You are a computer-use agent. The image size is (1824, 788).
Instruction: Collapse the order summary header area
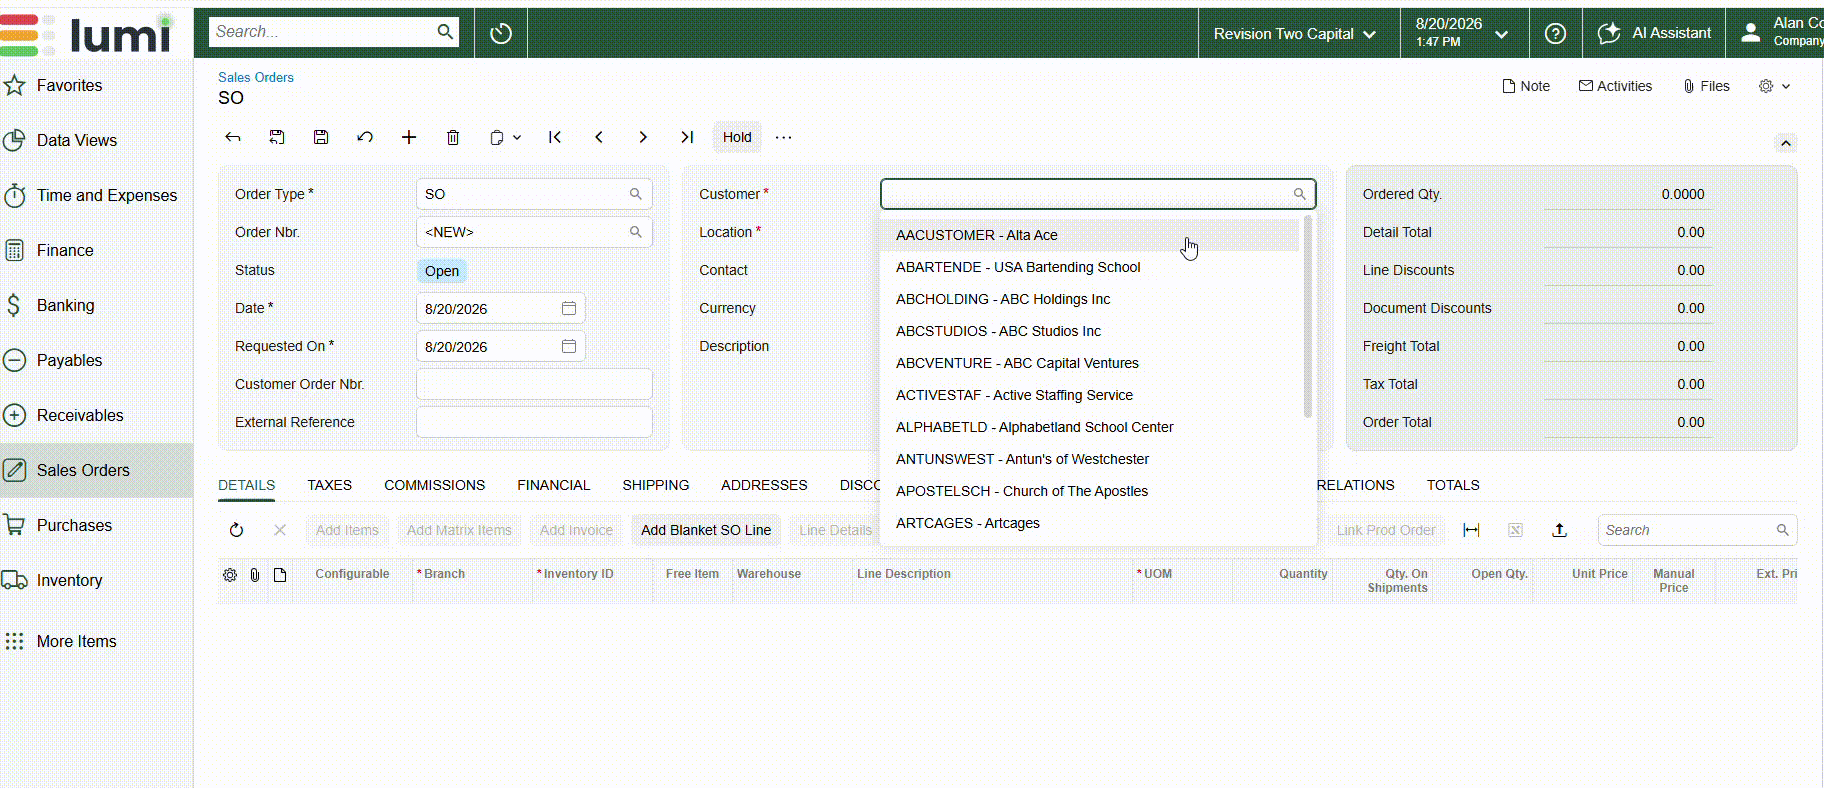1785,143
